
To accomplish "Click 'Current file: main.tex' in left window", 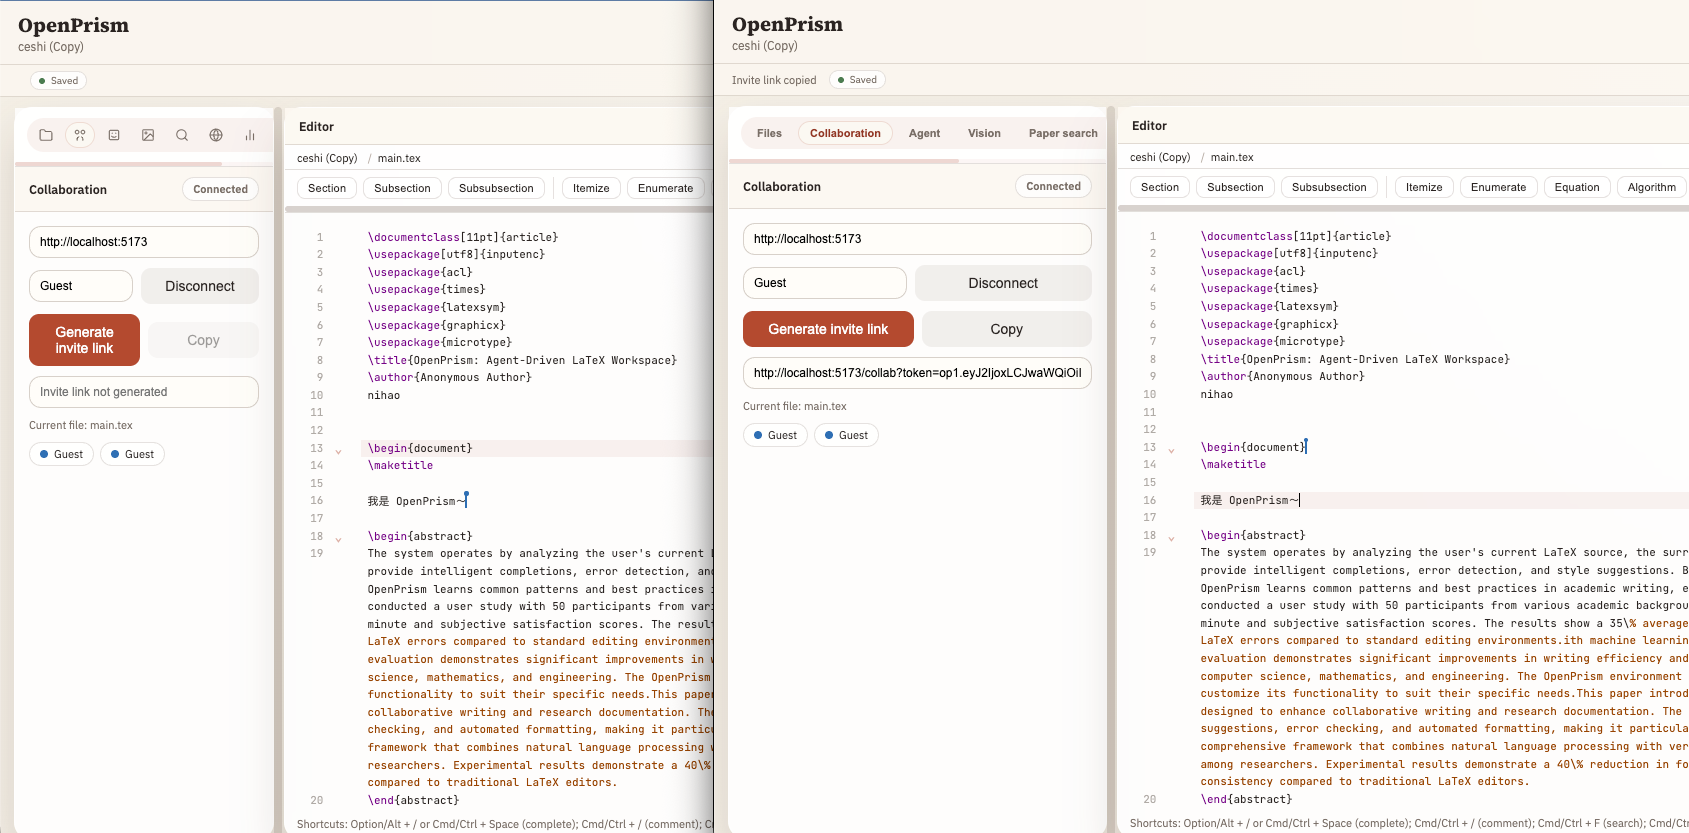I will click(81, 425).
